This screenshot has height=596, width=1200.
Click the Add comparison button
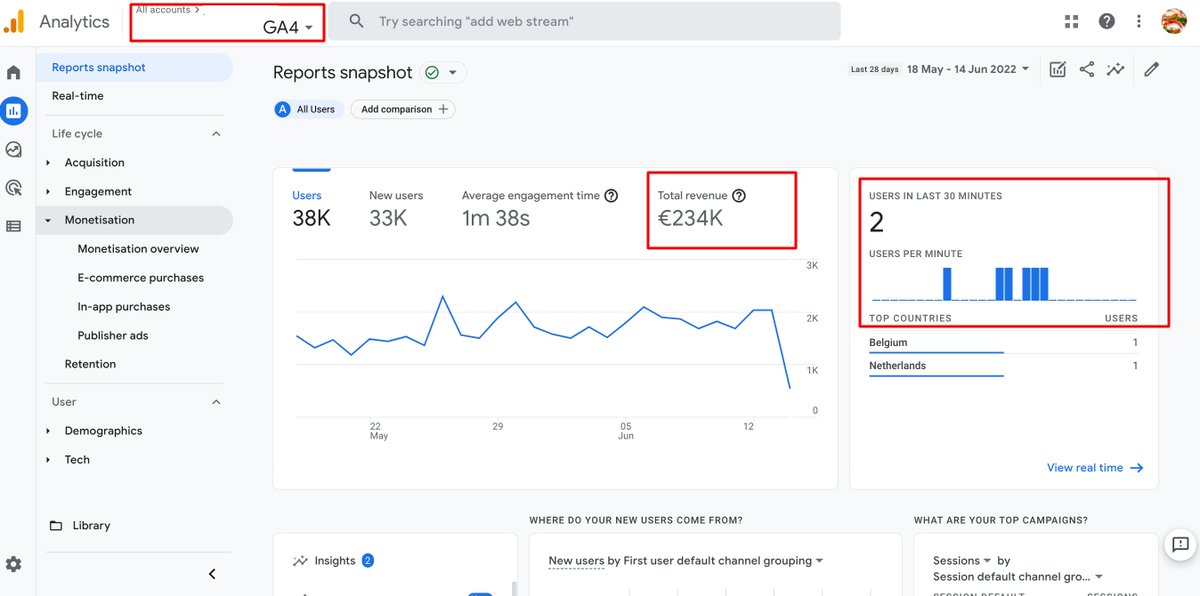pyautogui.click(x=402, y=108)
